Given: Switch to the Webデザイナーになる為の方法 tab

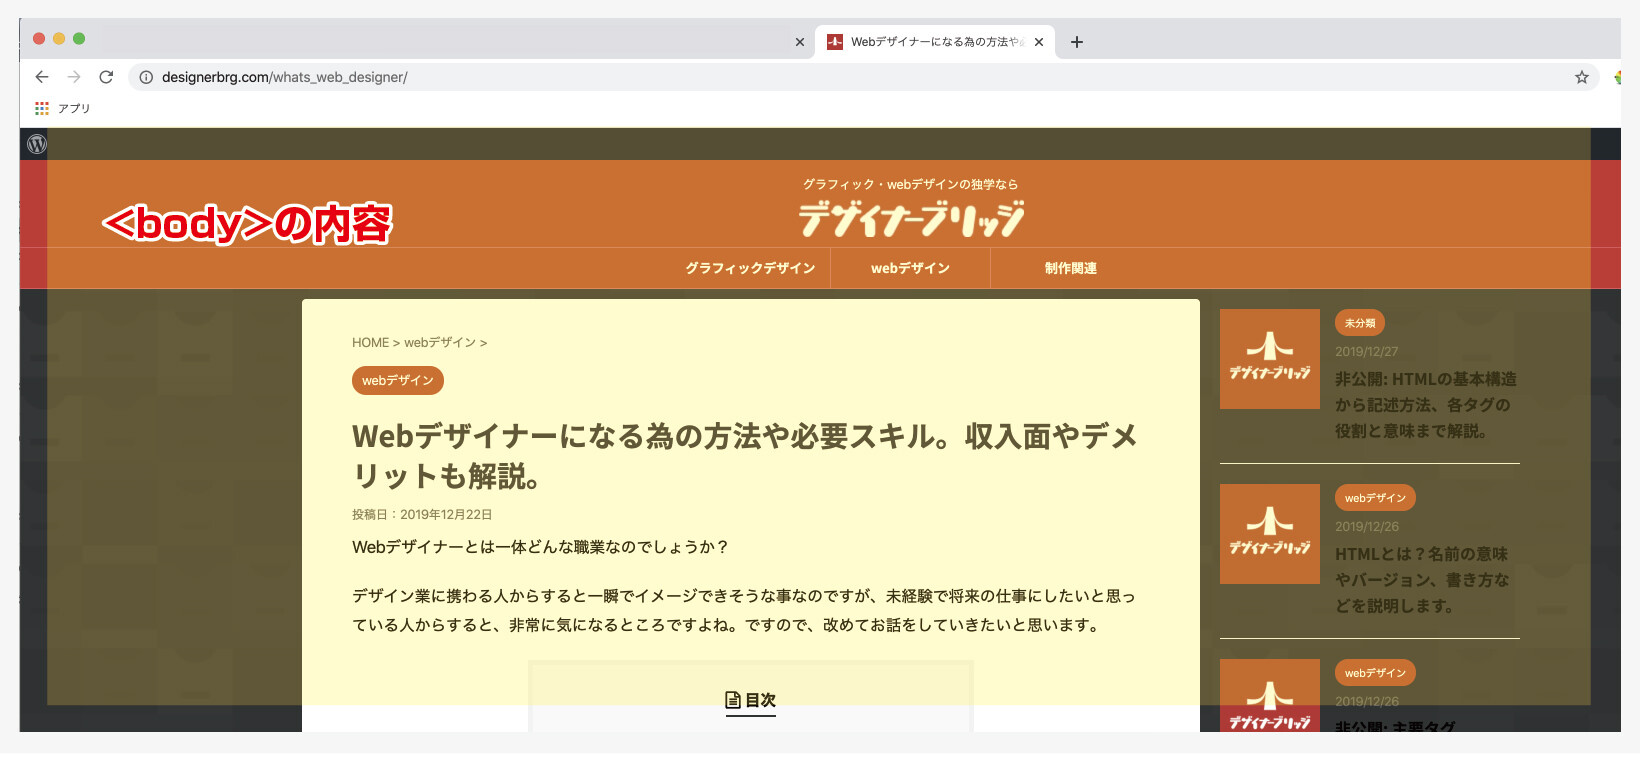Looking at the screenshot, I should point(930,42).
